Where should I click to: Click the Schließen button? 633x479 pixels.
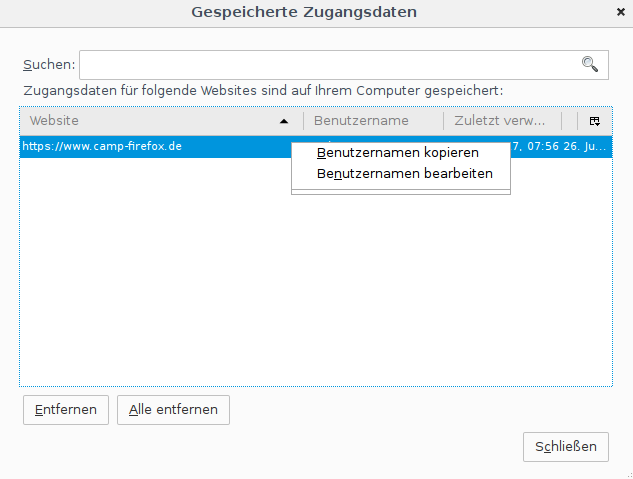[x=565, y=446]
